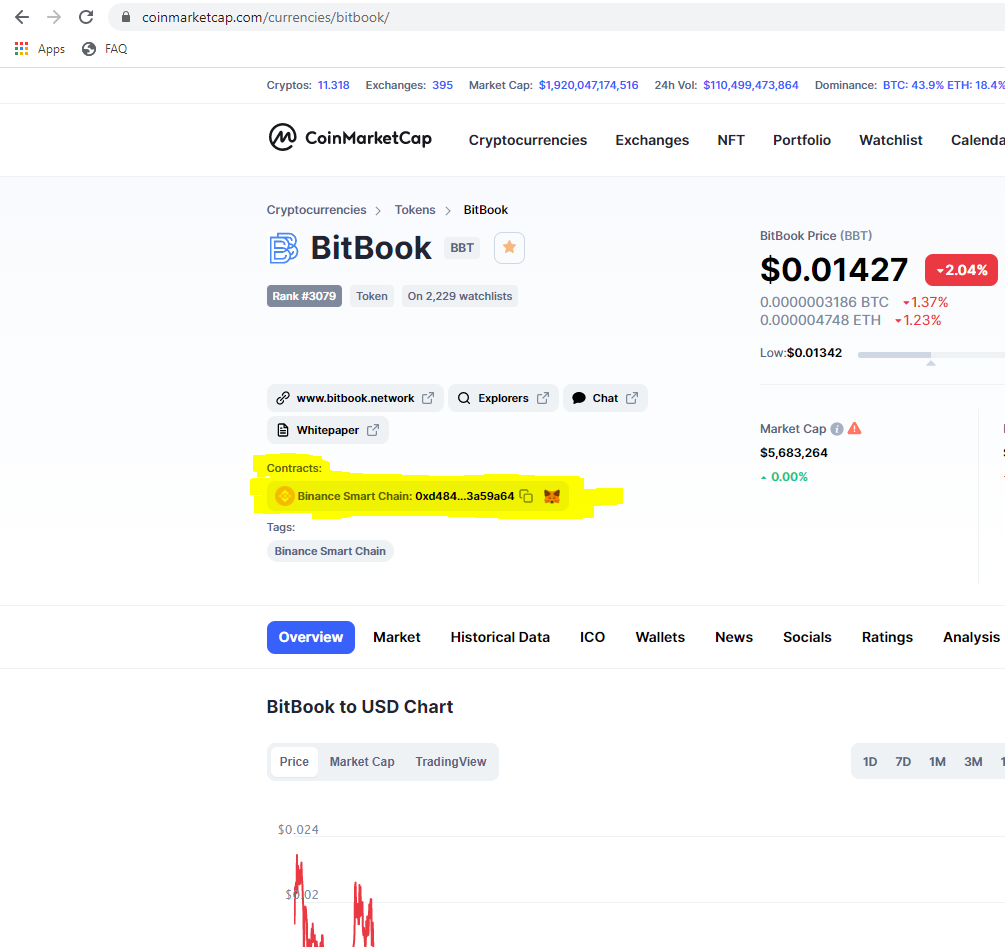Image resolution: width=1005 pixels, height=947 pixels.
Task: Open the Explorers dropdown
Action: (x=503, y=398)
